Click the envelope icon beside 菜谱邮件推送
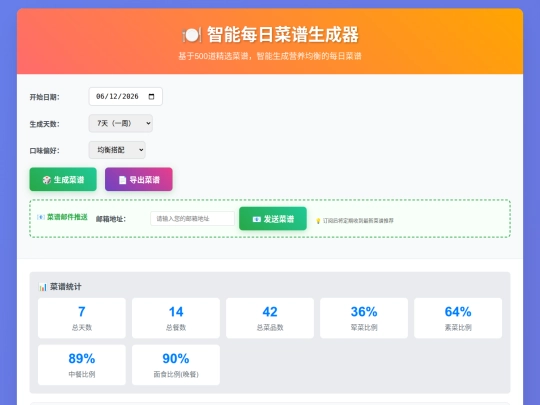 (41, 217)
